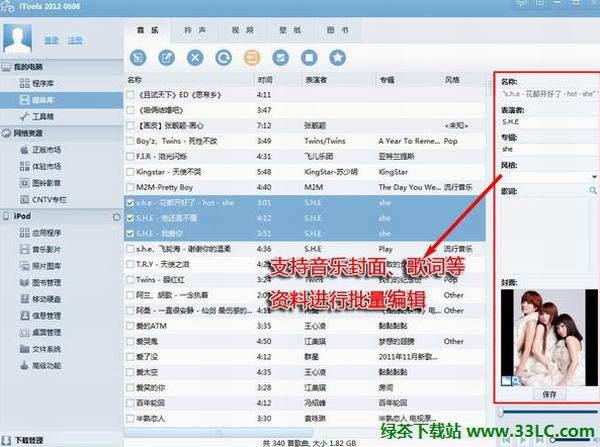Image resolution: width=600 pixels, height=447 pixels.
Task: Click the delete (X) toolbar icon
Action: tap(195, 57)
